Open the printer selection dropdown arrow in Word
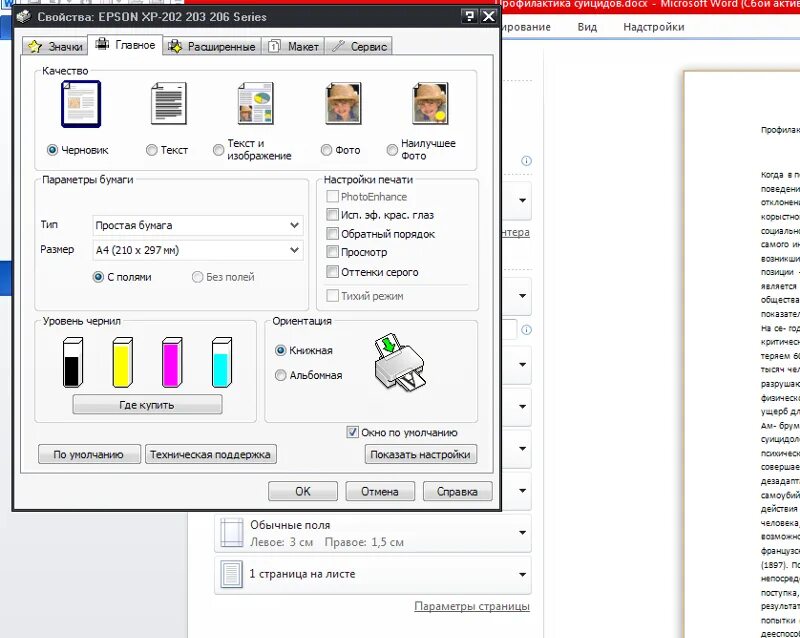The height and width of the screenshot is (638, 800). click(x=522, y=200)
